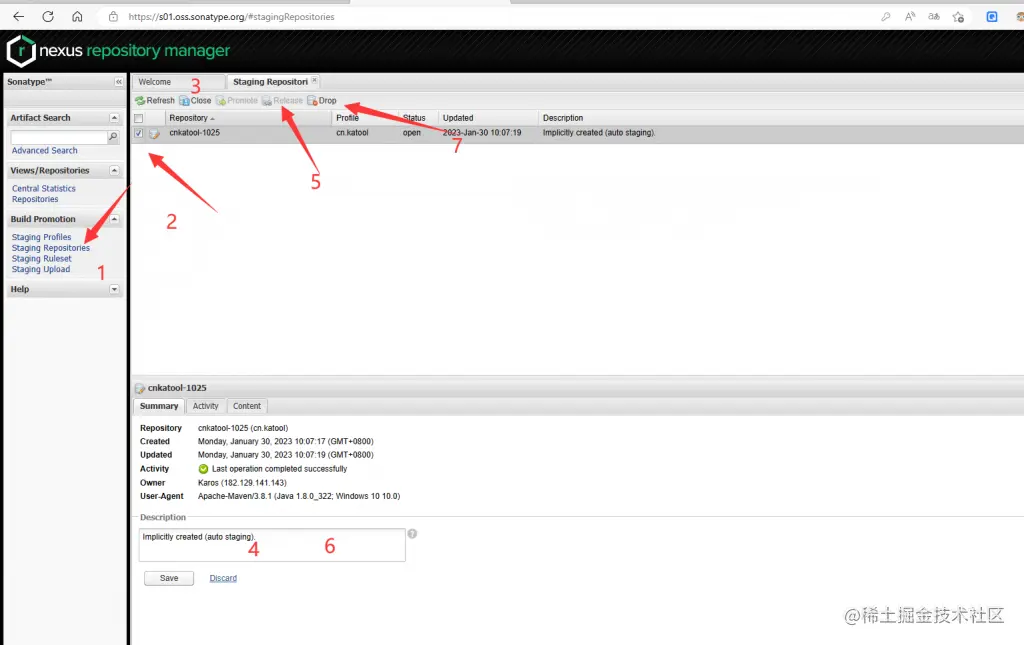This screenshot has height=645, width=1024.
Task: Reload the page with the refresh icon
Action: (x=48, y=16)
